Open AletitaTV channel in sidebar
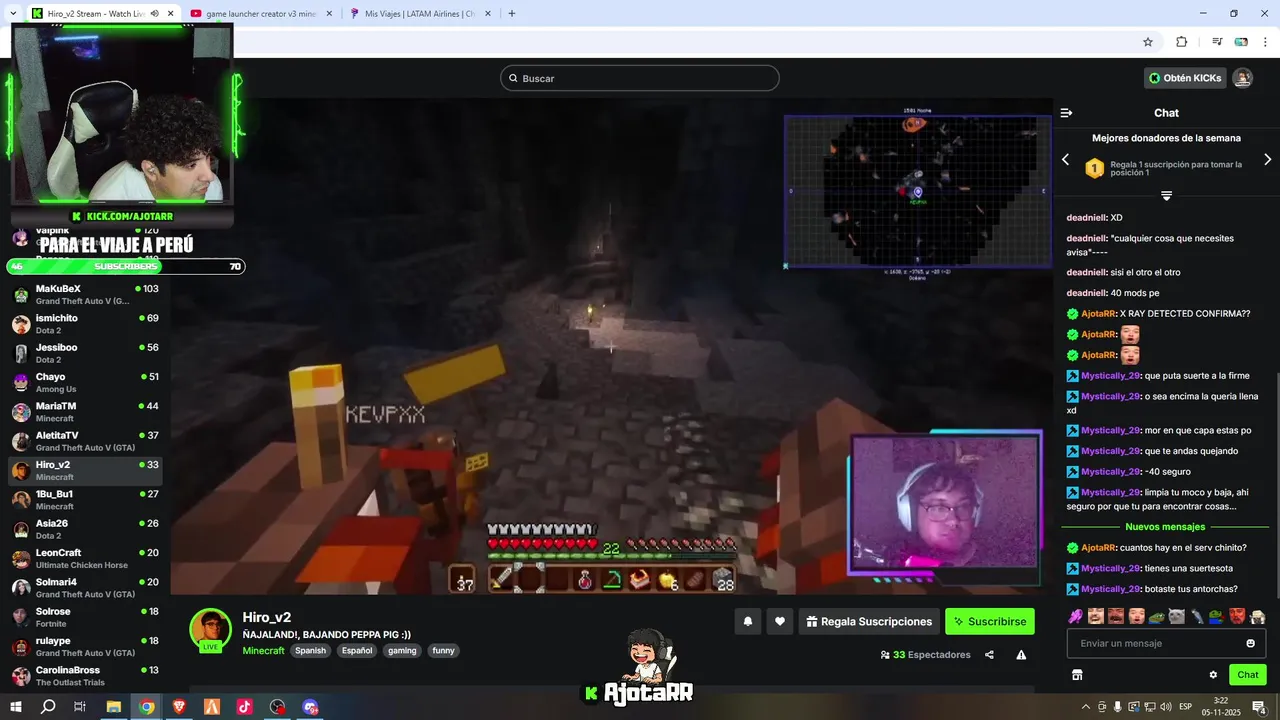1280x720 pixels. click(x=85, y=441)
